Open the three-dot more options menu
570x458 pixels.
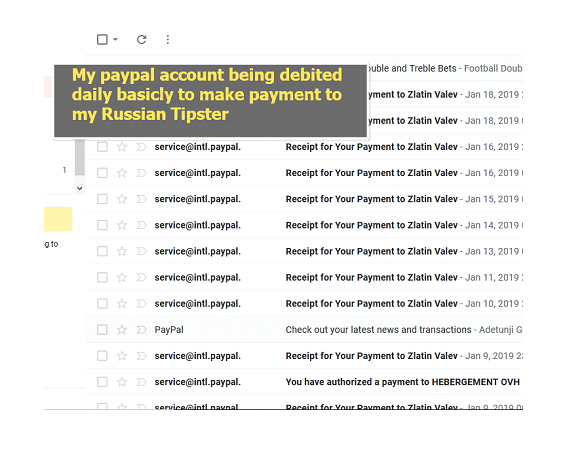[x=168, y=39]
